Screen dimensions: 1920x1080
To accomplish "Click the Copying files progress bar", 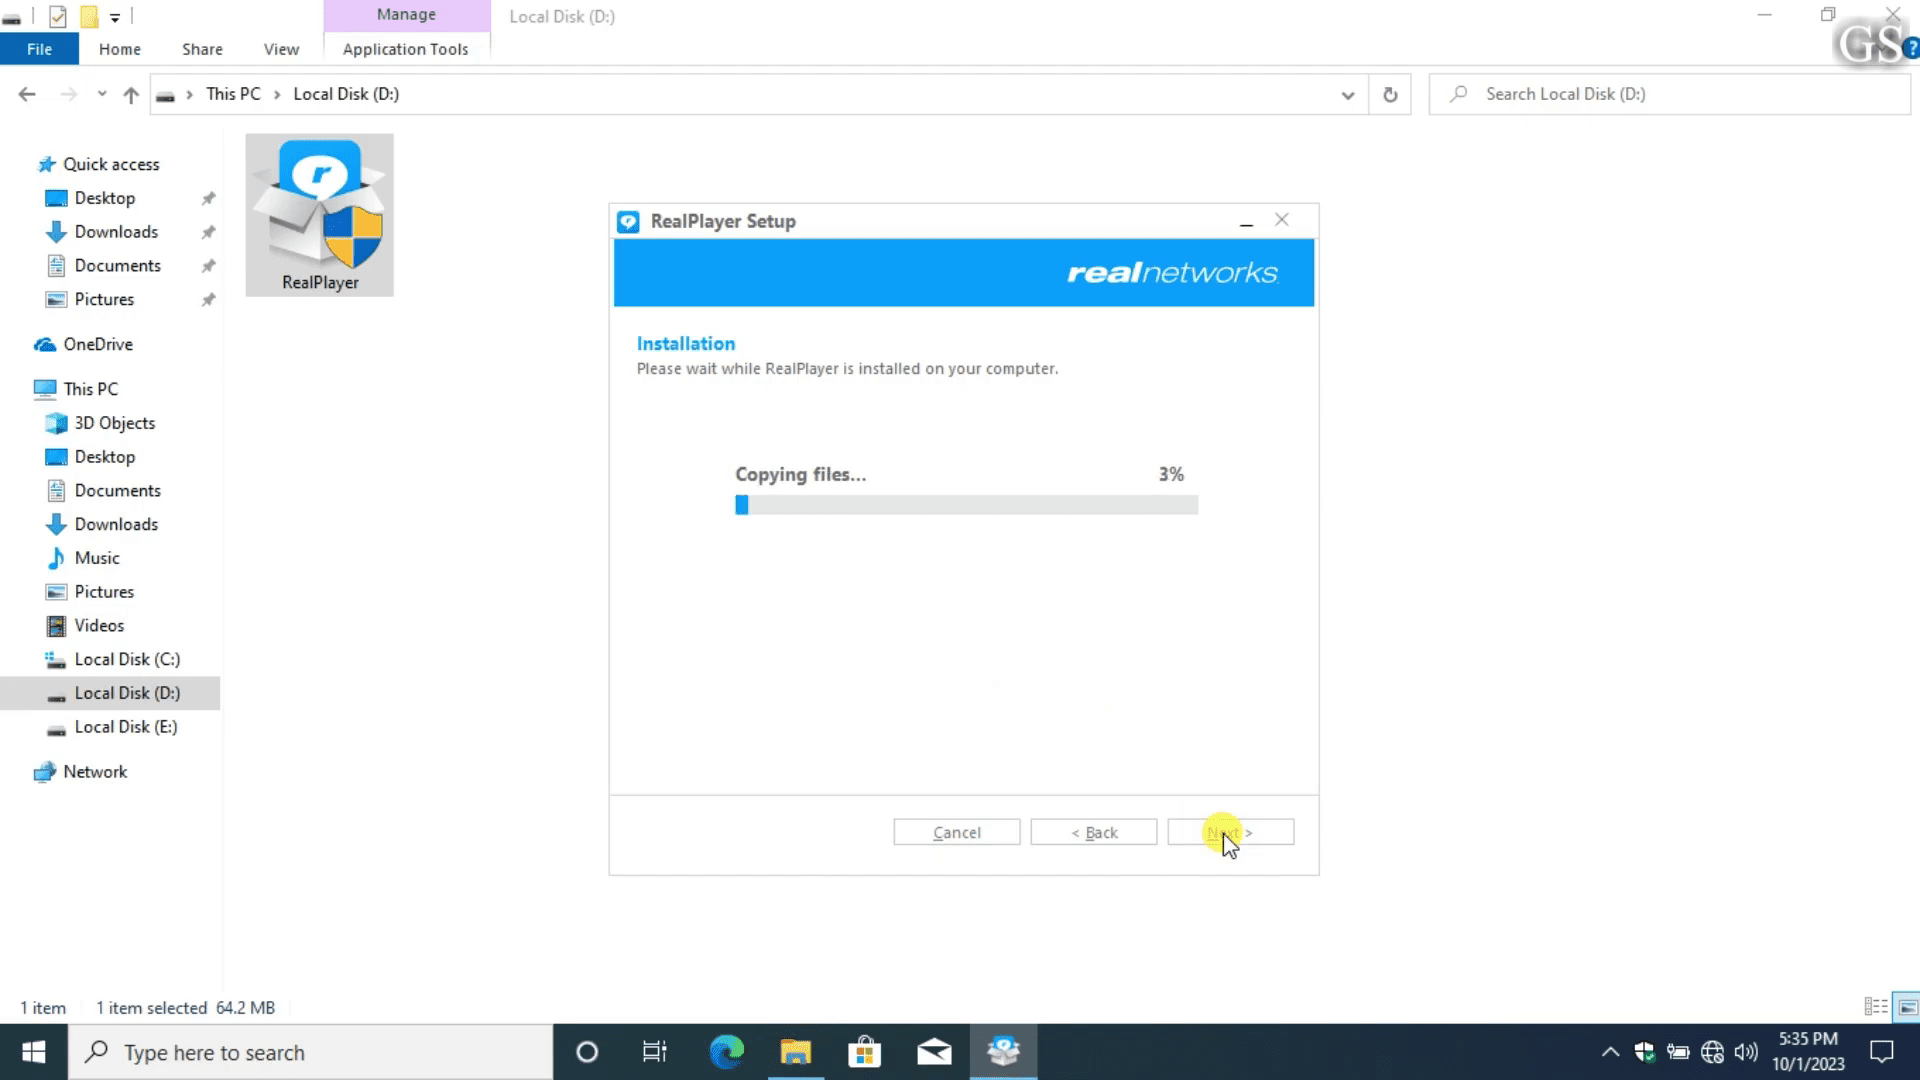I will (966, 505).
